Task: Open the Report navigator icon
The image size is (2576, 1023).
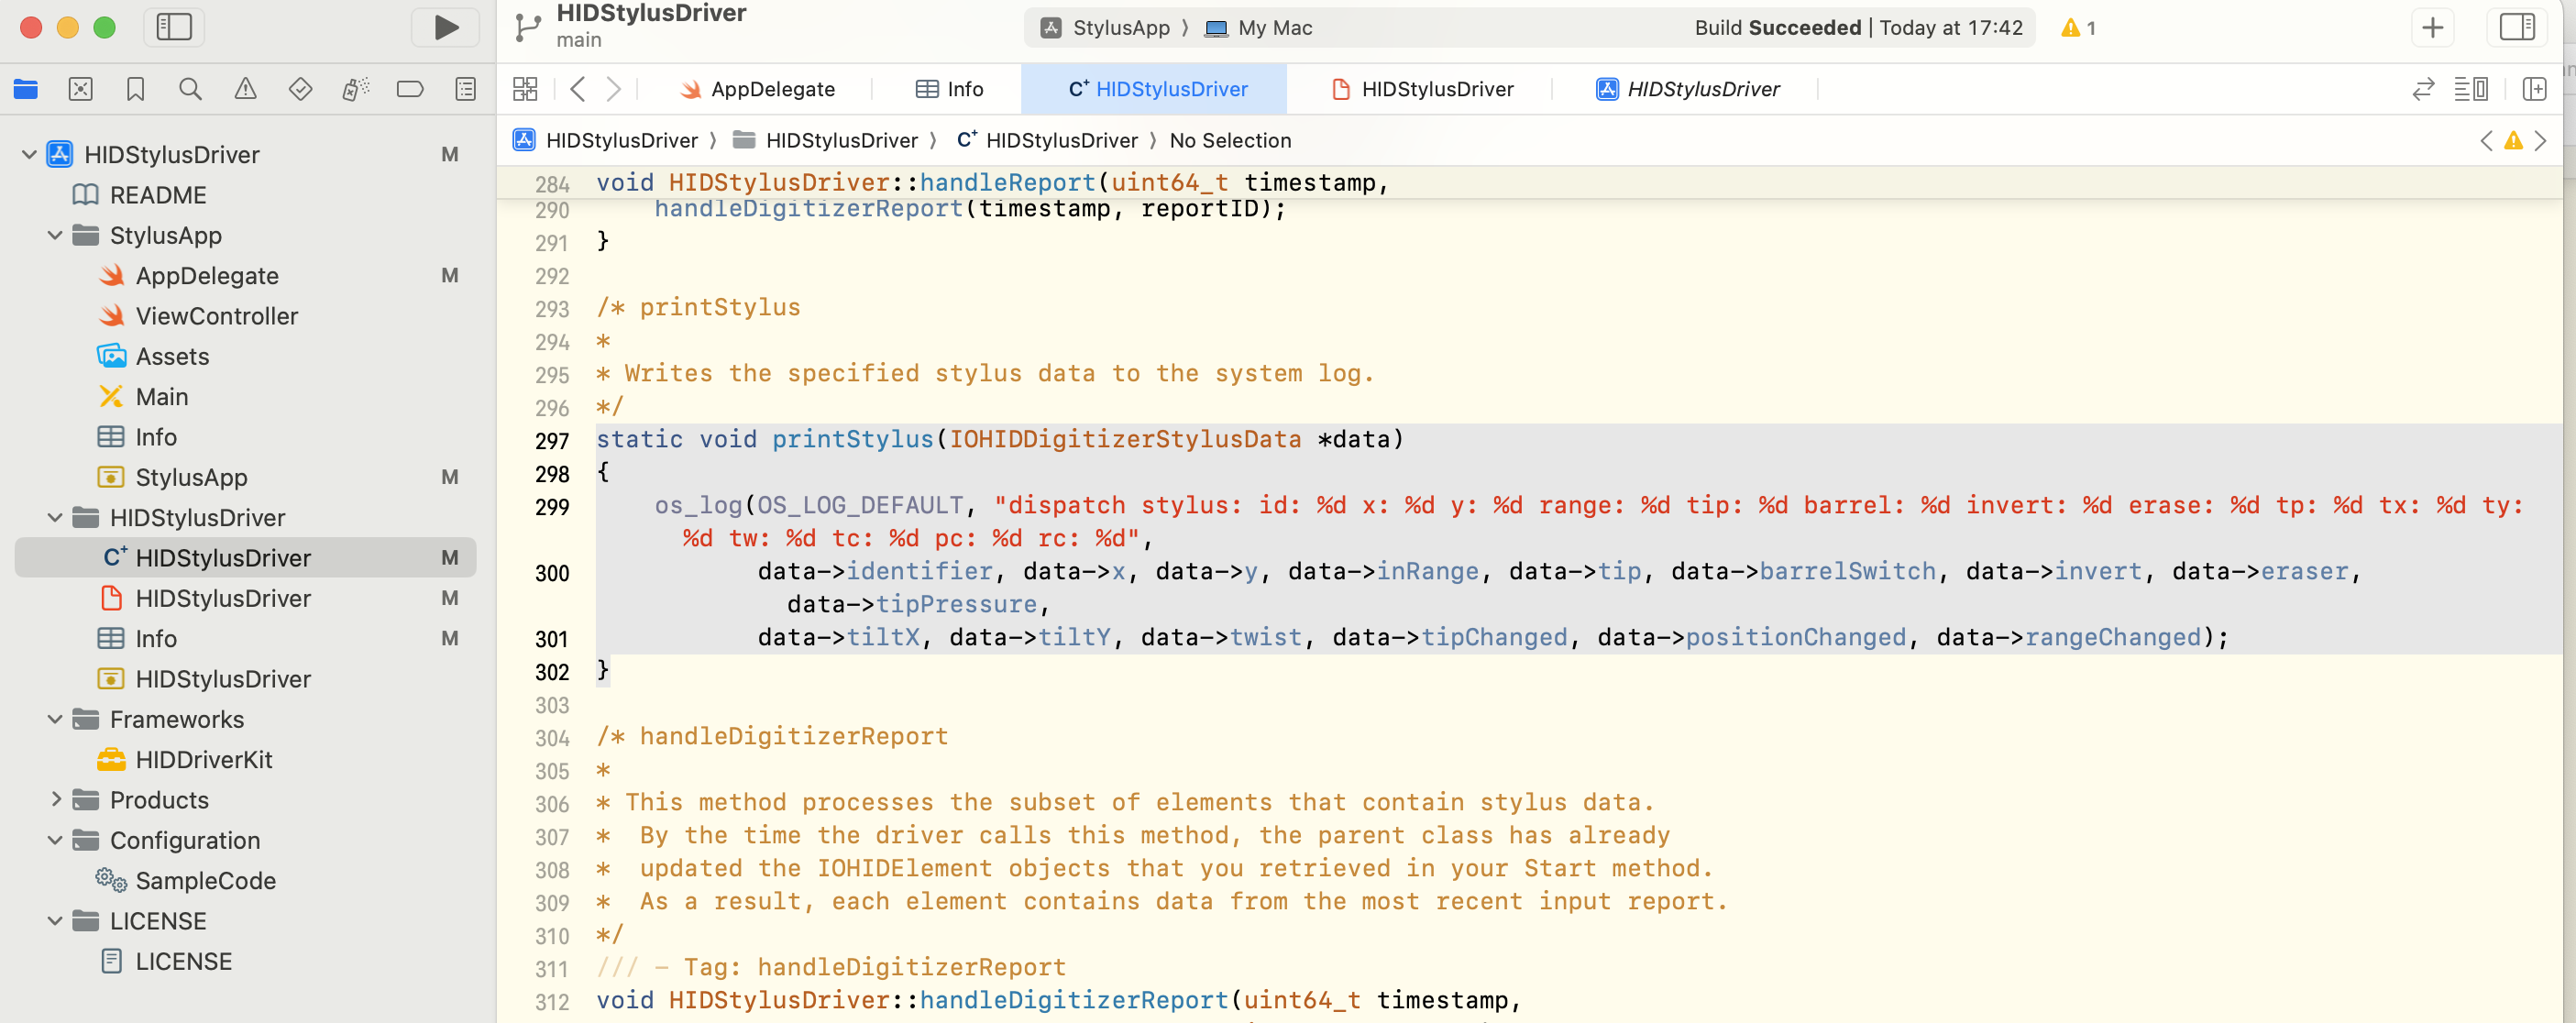Action: [x=465, y=90]
